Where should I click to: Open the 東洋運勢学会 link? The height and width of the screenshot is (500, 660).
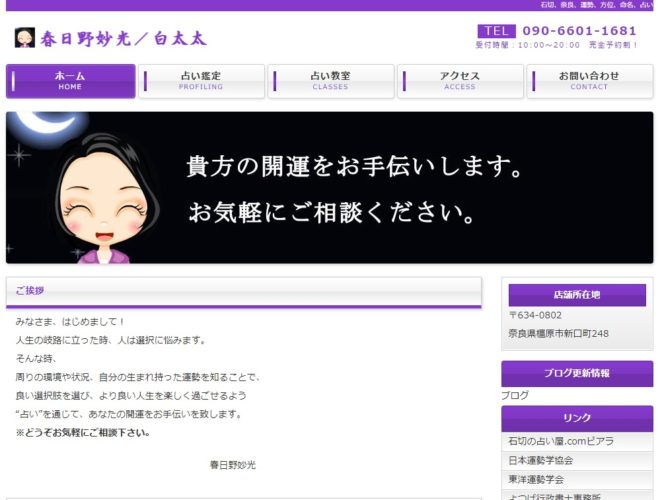pos(536,479)
